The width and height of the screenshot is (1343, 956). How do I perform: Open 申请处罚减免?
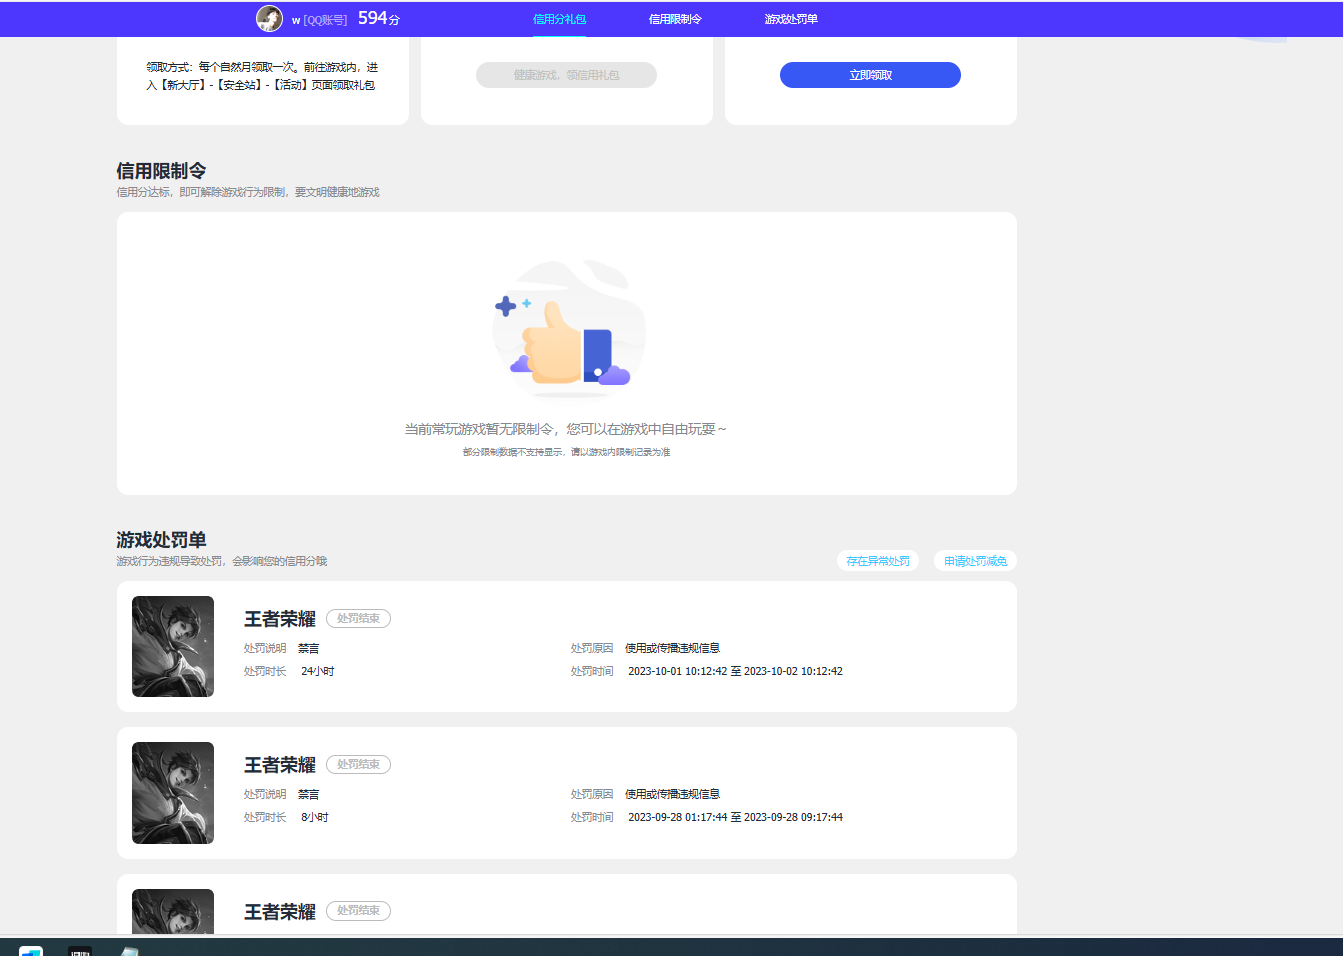975,560
